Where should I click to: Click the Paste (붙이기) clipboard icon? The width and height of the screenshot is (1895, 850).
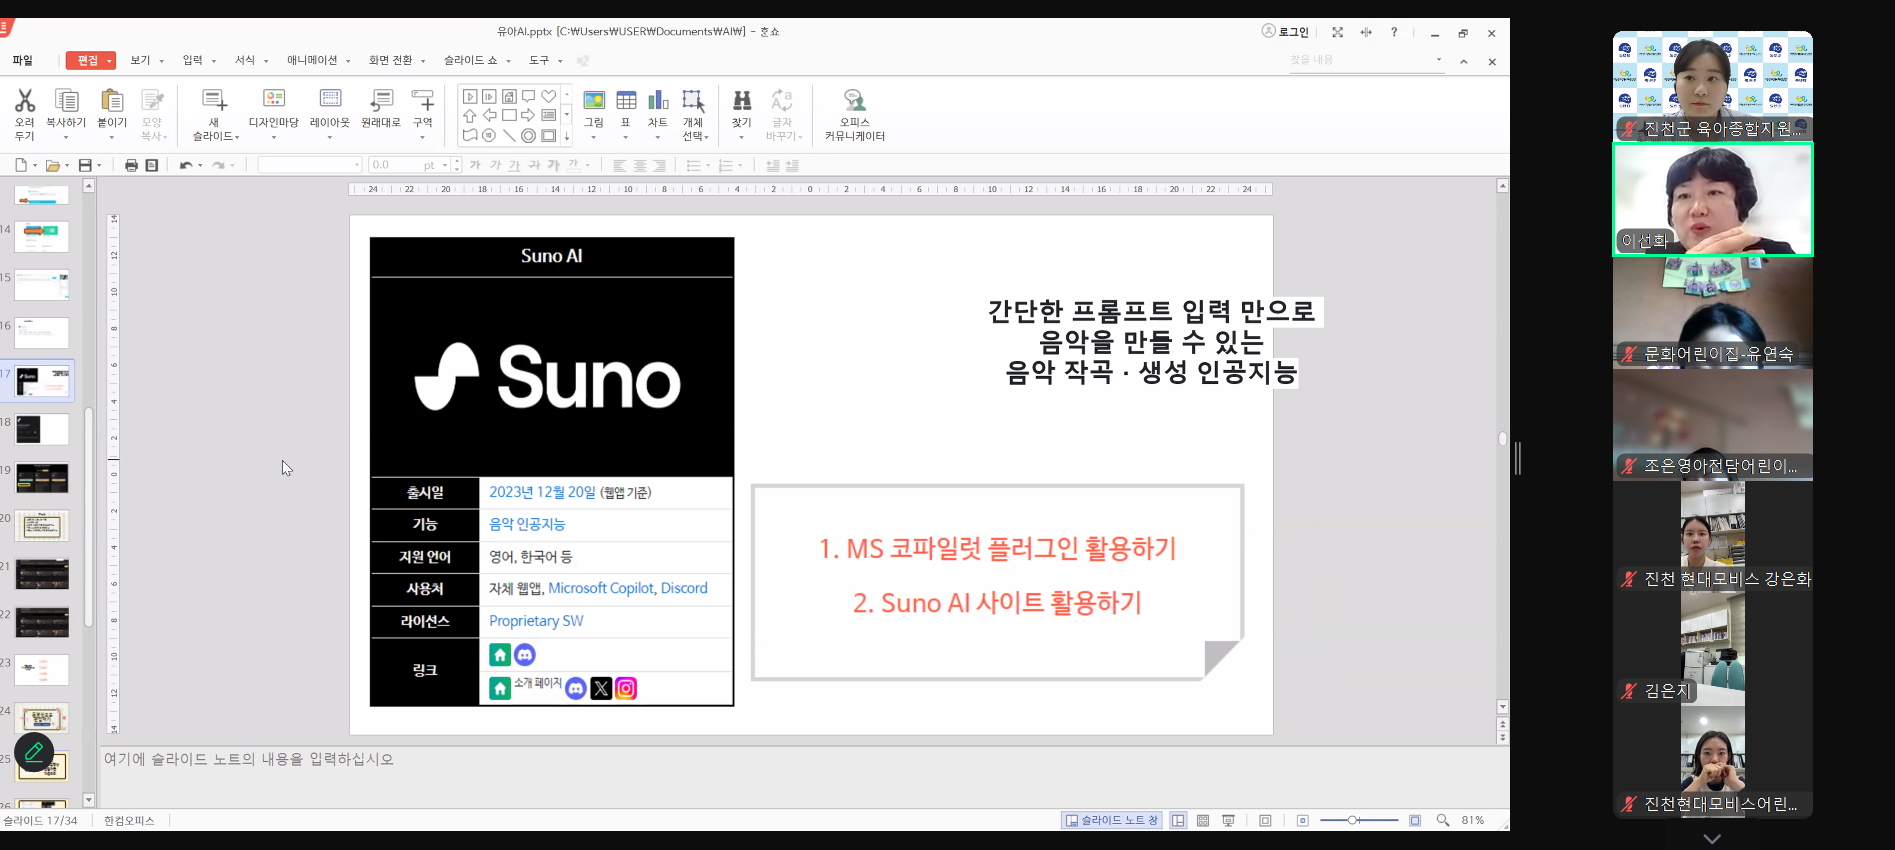(x=112, y=100)
